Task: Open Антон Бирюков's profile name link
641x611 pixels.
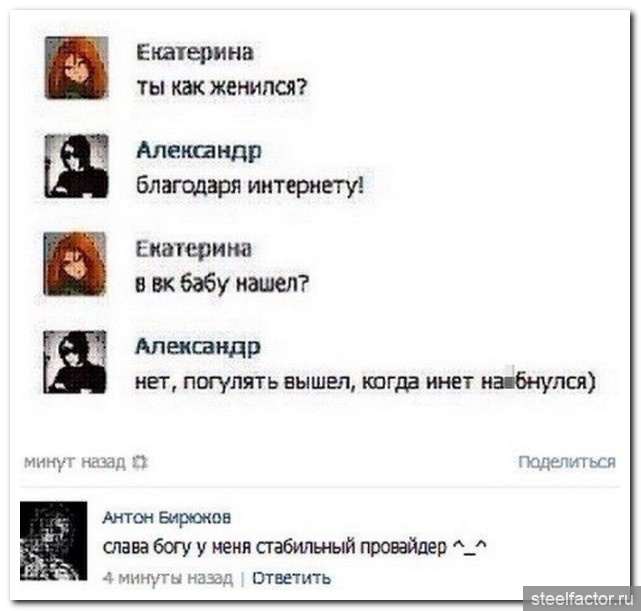Action: pyautogui.click(x=167, y=517)
